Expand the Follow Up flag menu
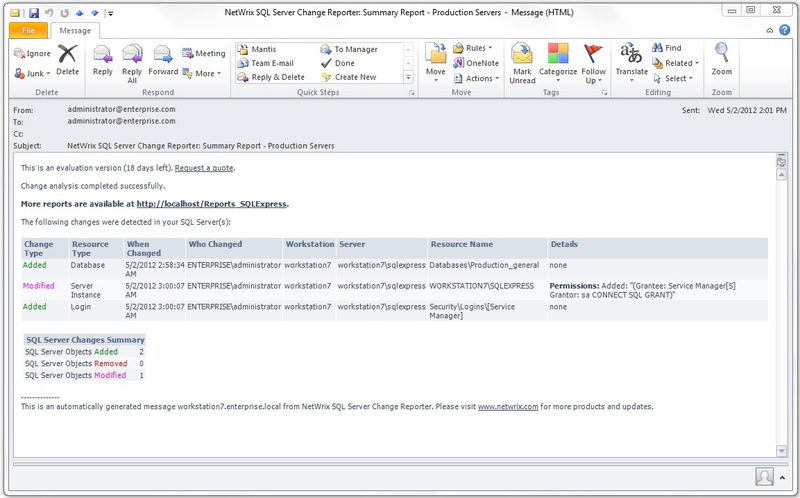 pyautogui.click(x=593, y=63)
